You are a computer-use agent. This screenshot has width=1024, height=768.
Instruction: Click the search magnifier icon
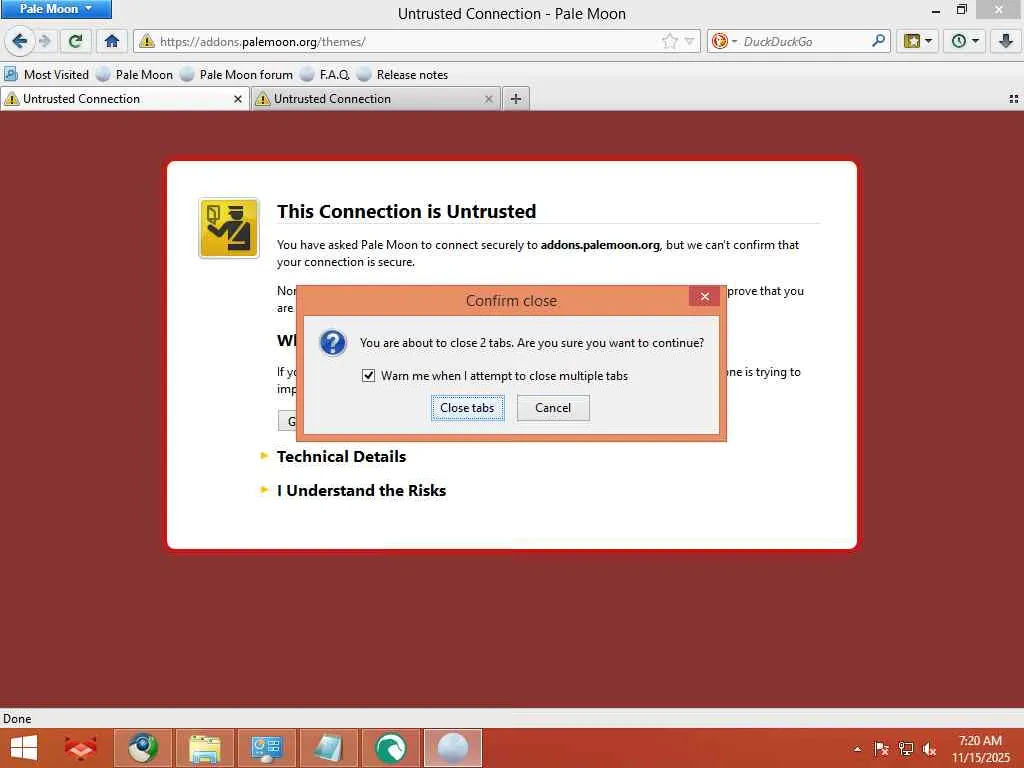(878, 41)
